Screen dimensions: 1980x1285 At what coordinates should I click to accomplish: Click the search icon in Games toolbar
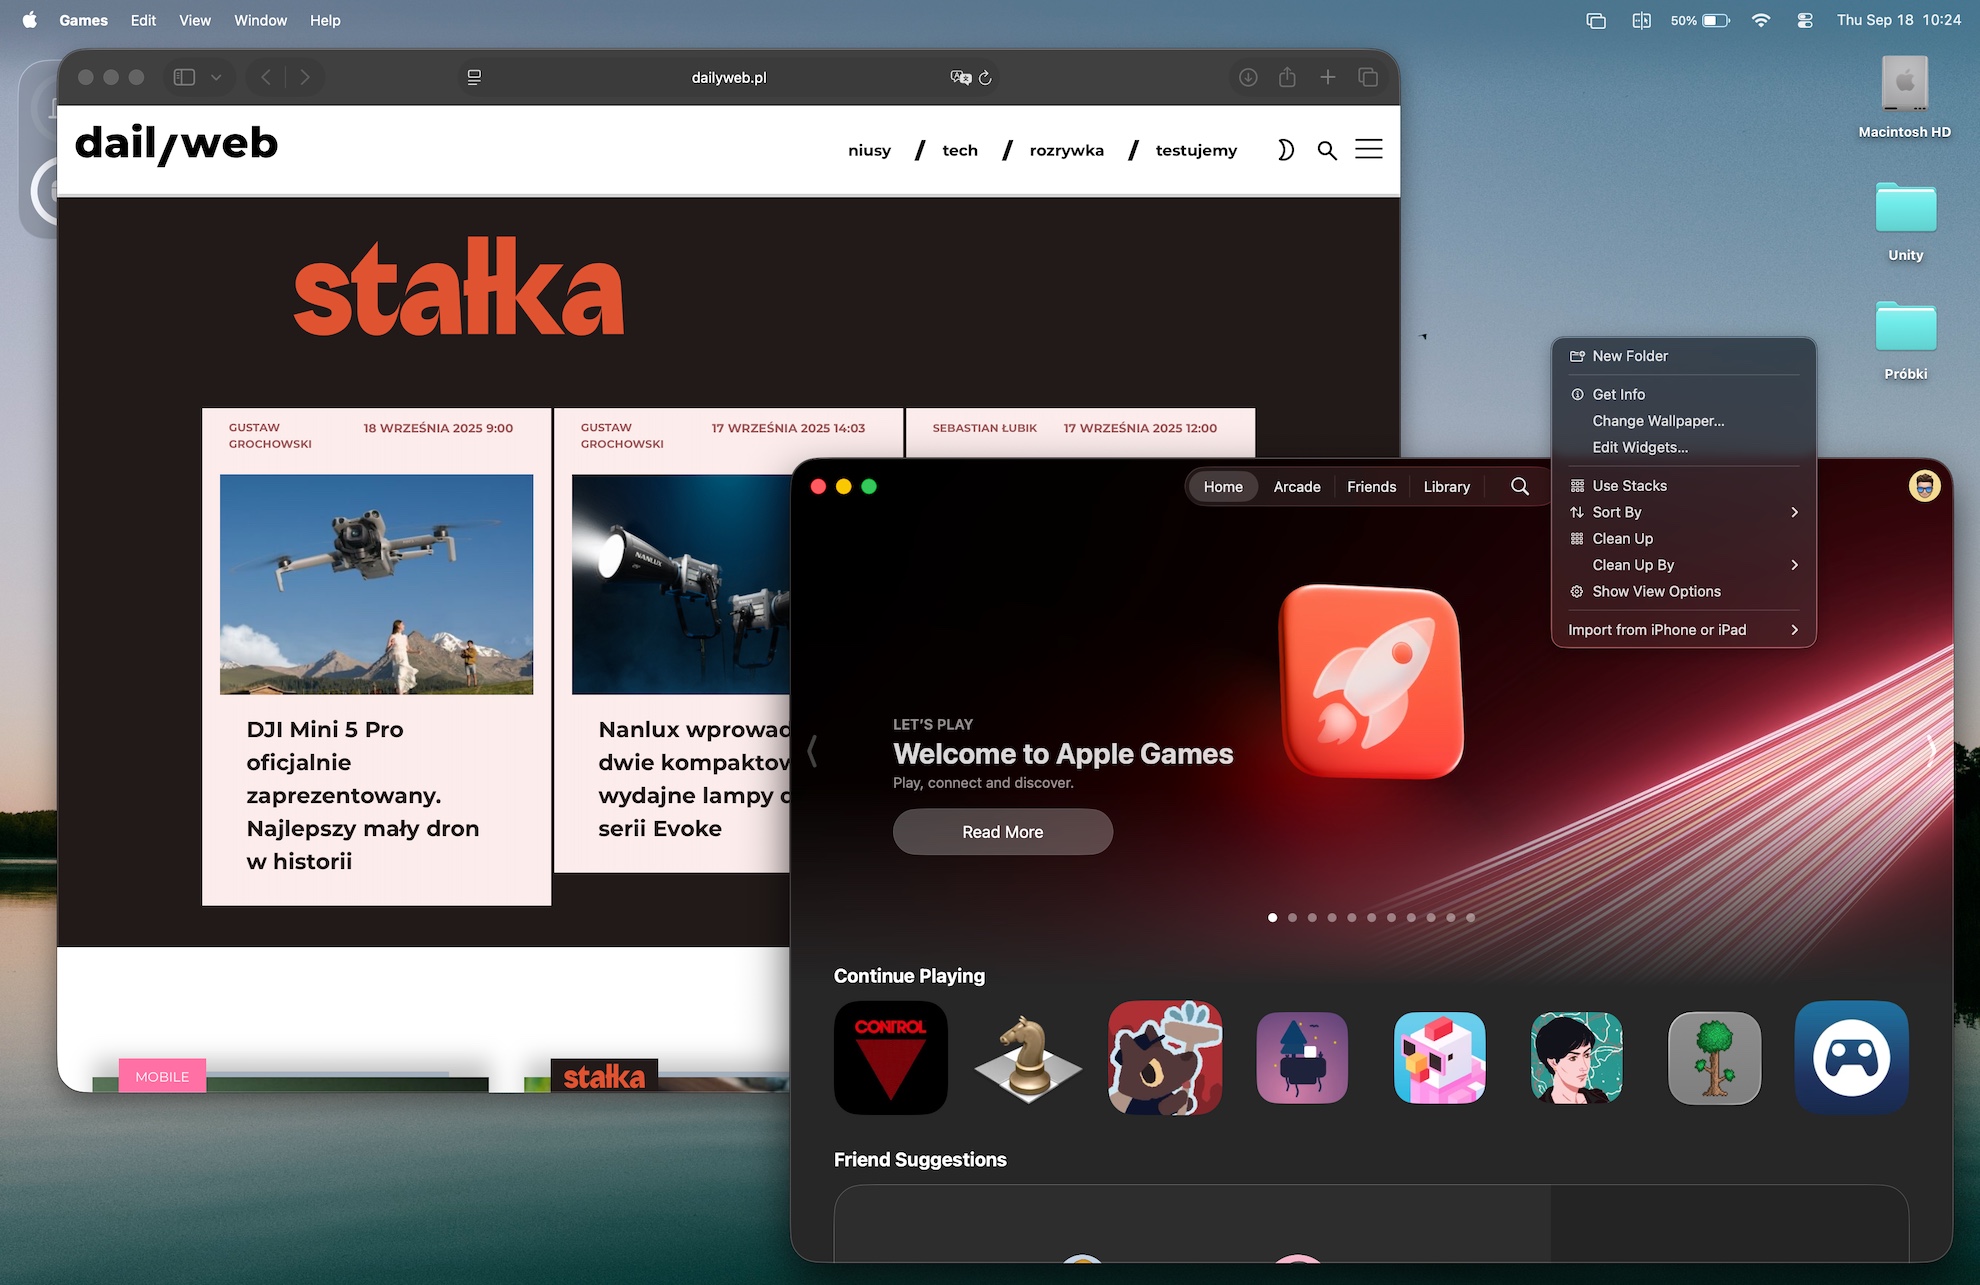[1519, 486]
